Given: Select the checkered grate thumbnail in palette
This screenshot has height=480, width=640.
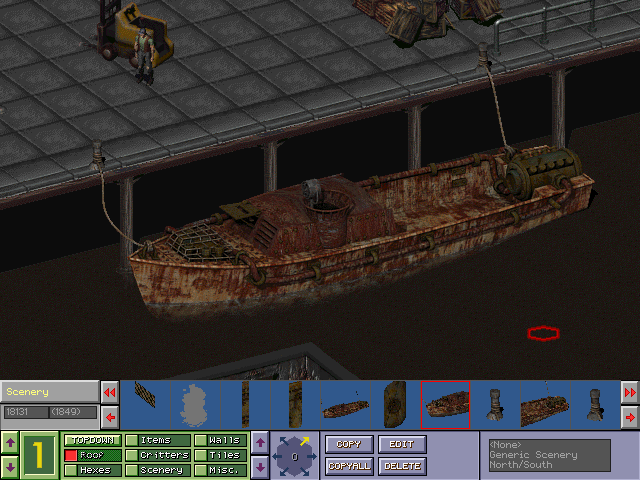Looking at the screenshot, I should 145,404.
